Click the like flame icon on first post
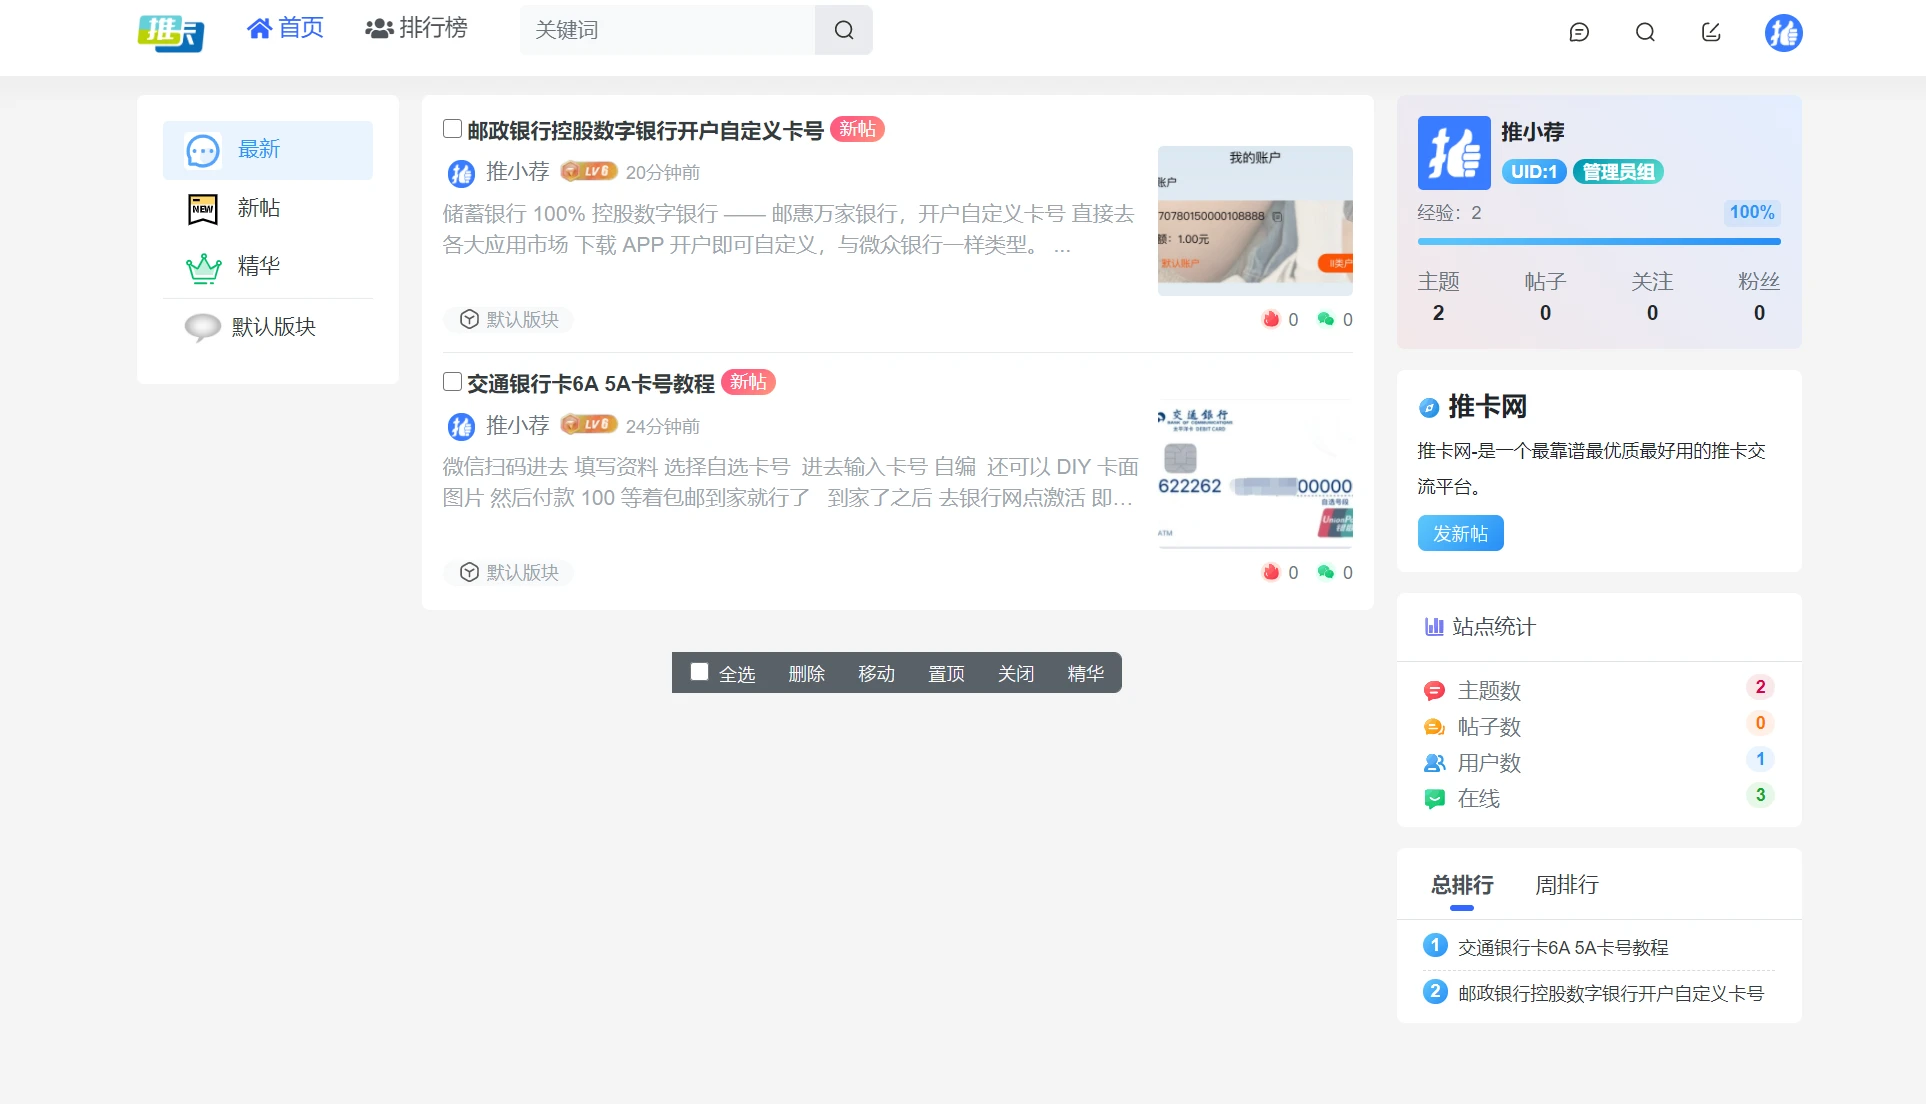1926x1104 pixels. point(1271,319)
